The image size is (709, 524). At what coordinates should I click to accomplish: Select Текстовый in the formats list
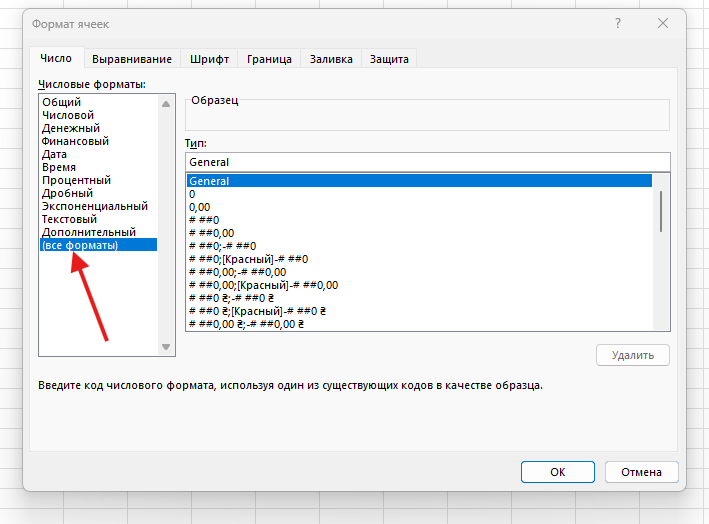(x=69, y=219)
